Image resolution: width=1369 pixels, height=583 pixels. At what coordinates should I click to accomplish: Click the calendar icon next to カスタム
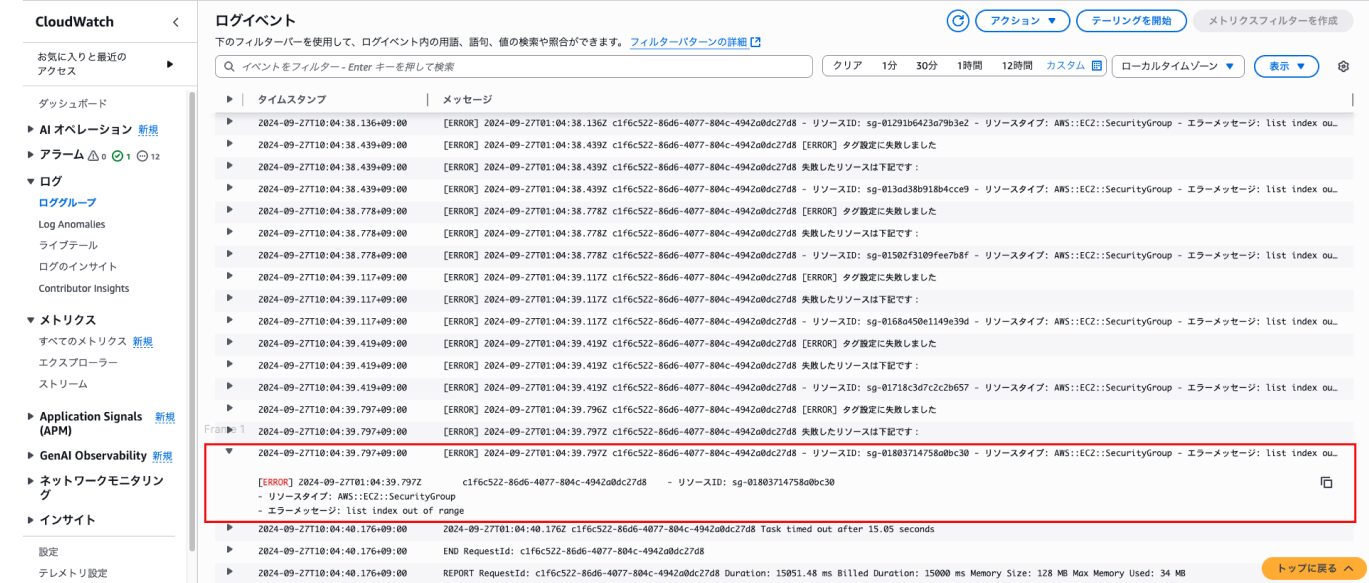(x=1096, y=66)
